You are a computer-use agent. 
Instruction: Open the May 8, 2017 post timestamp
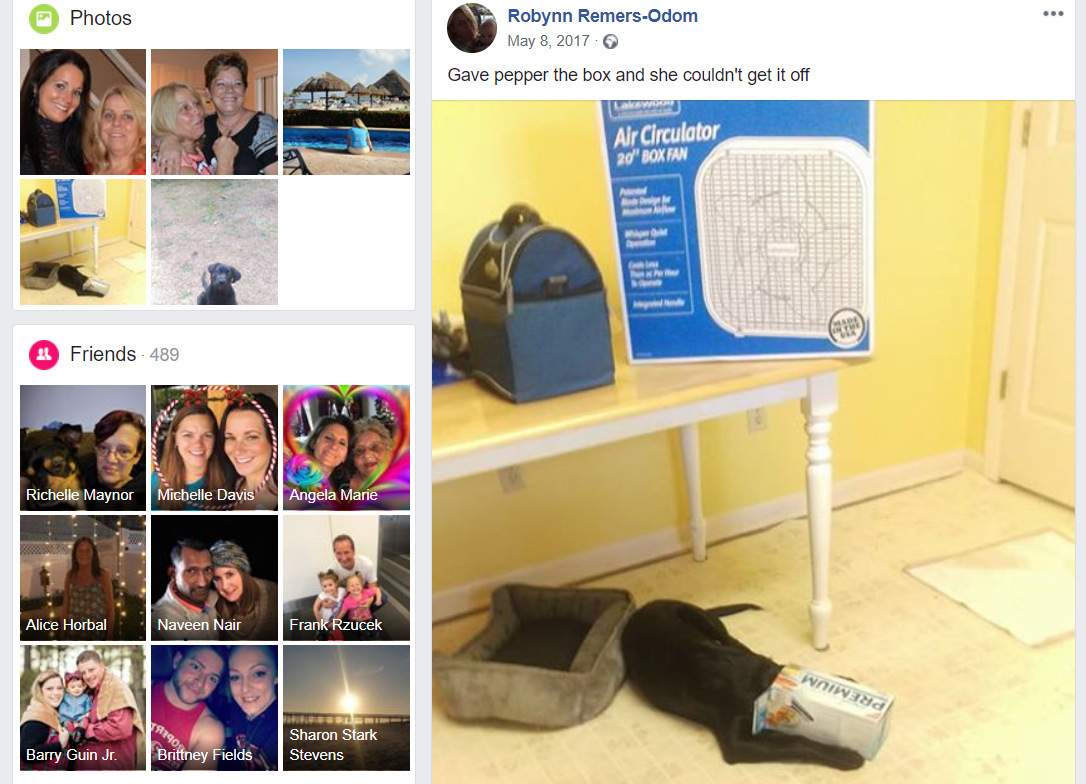[x=548, y=42]
